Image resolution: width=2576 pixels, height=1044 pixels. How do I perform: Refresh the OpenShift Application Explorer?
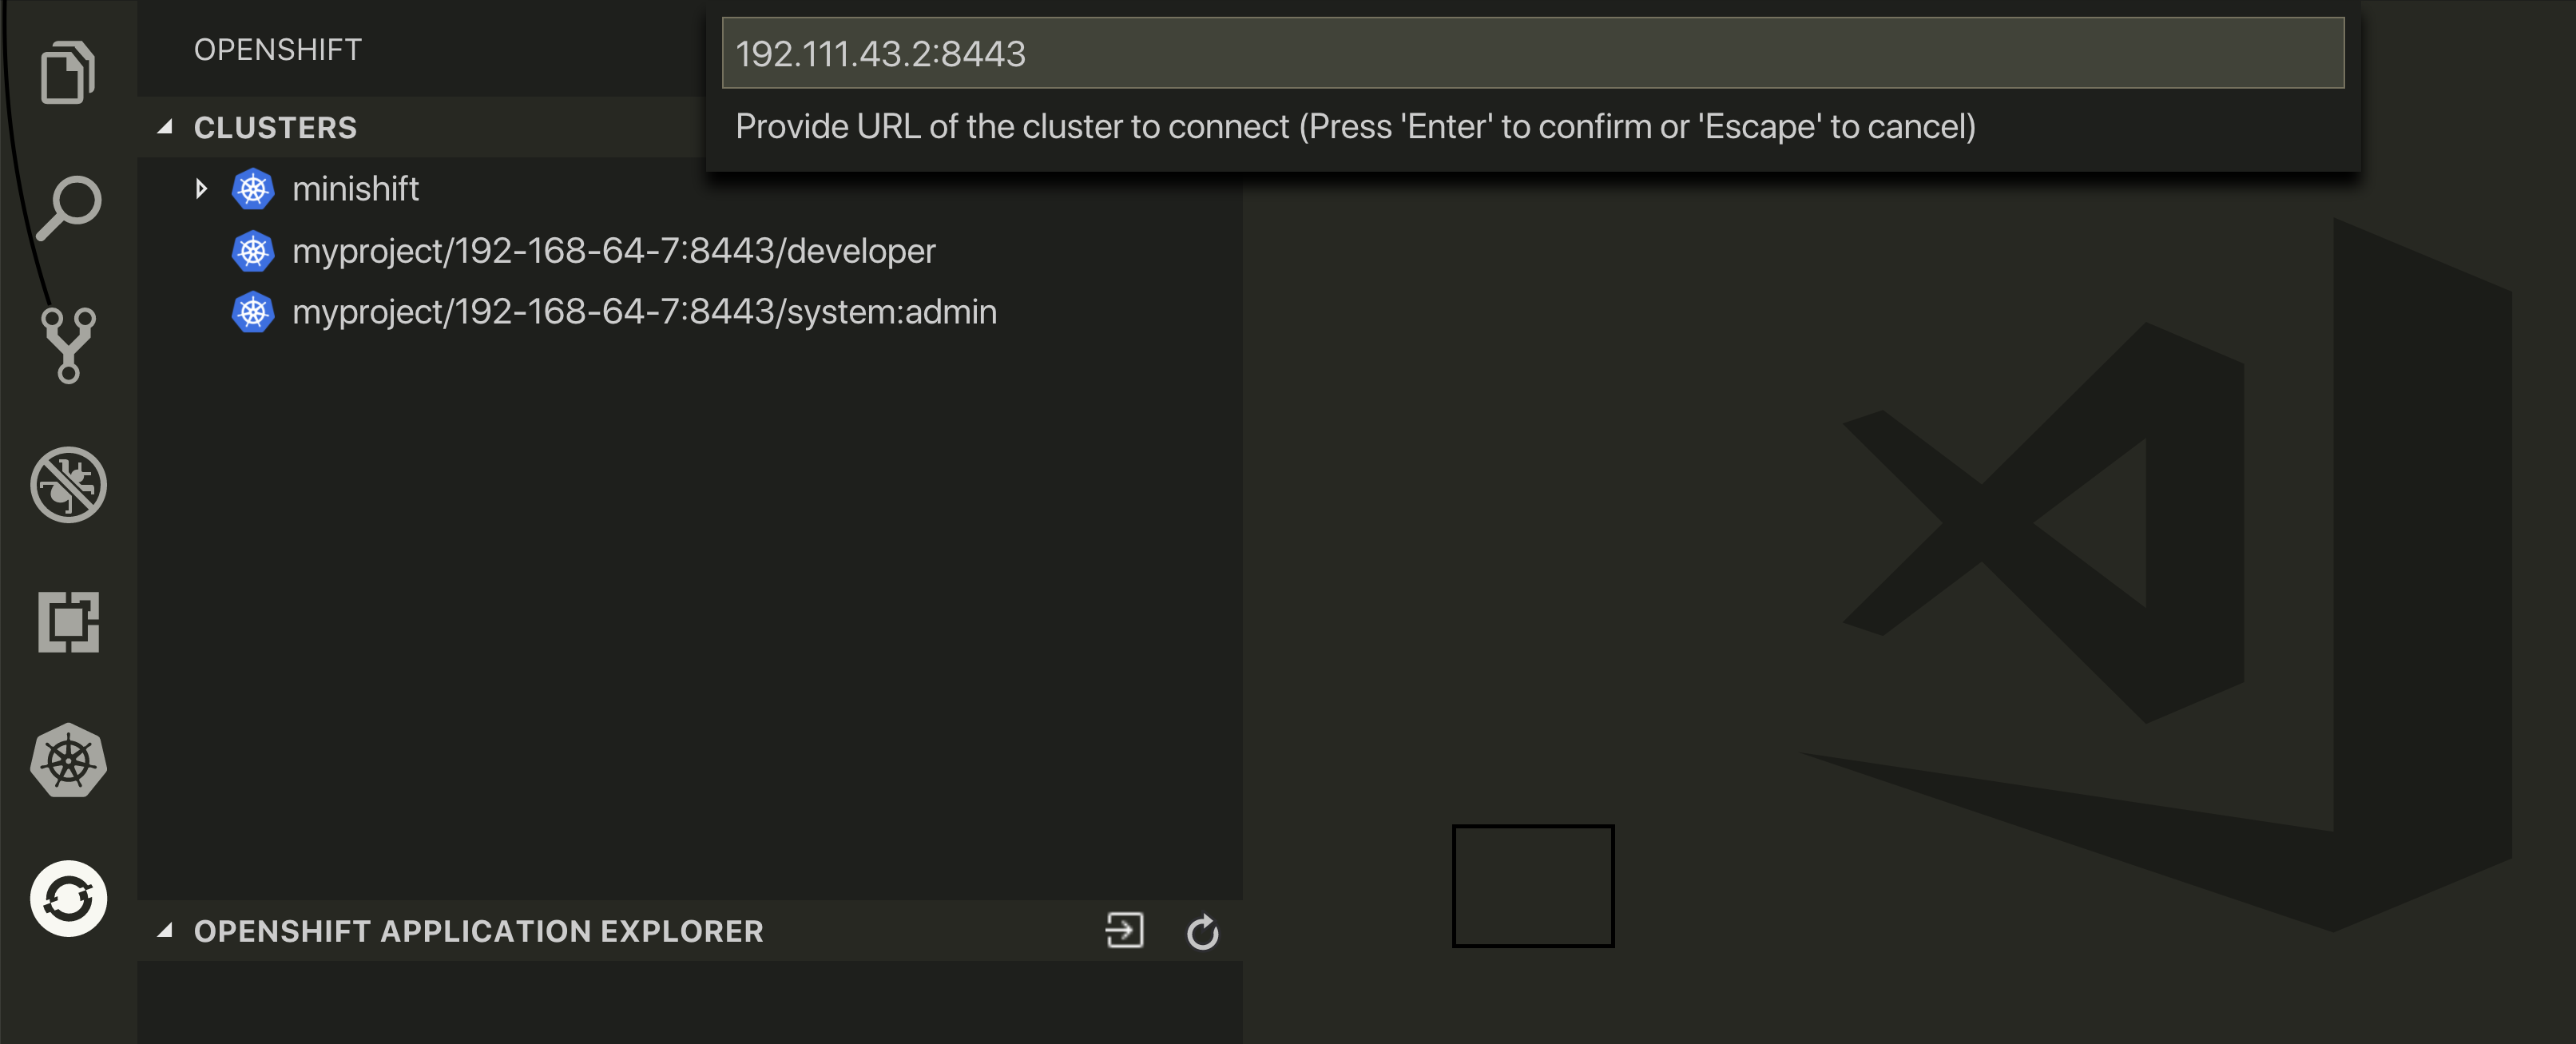coord(1202,931)
